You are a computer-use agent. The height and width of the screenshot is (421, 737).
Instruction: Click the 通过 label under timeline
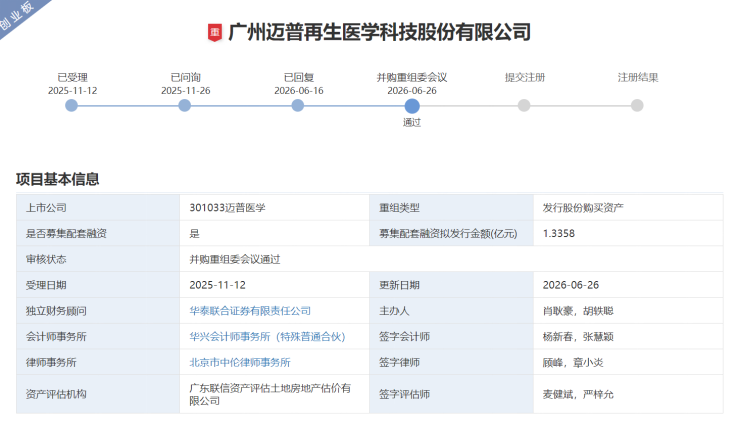(412, 123)
